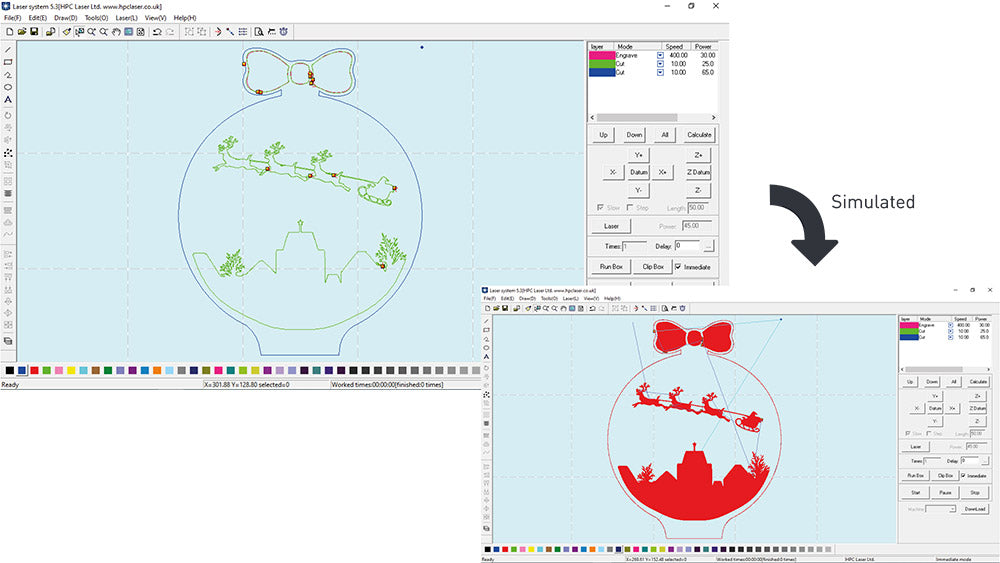Select the Rectangle drawing tool

8,62
